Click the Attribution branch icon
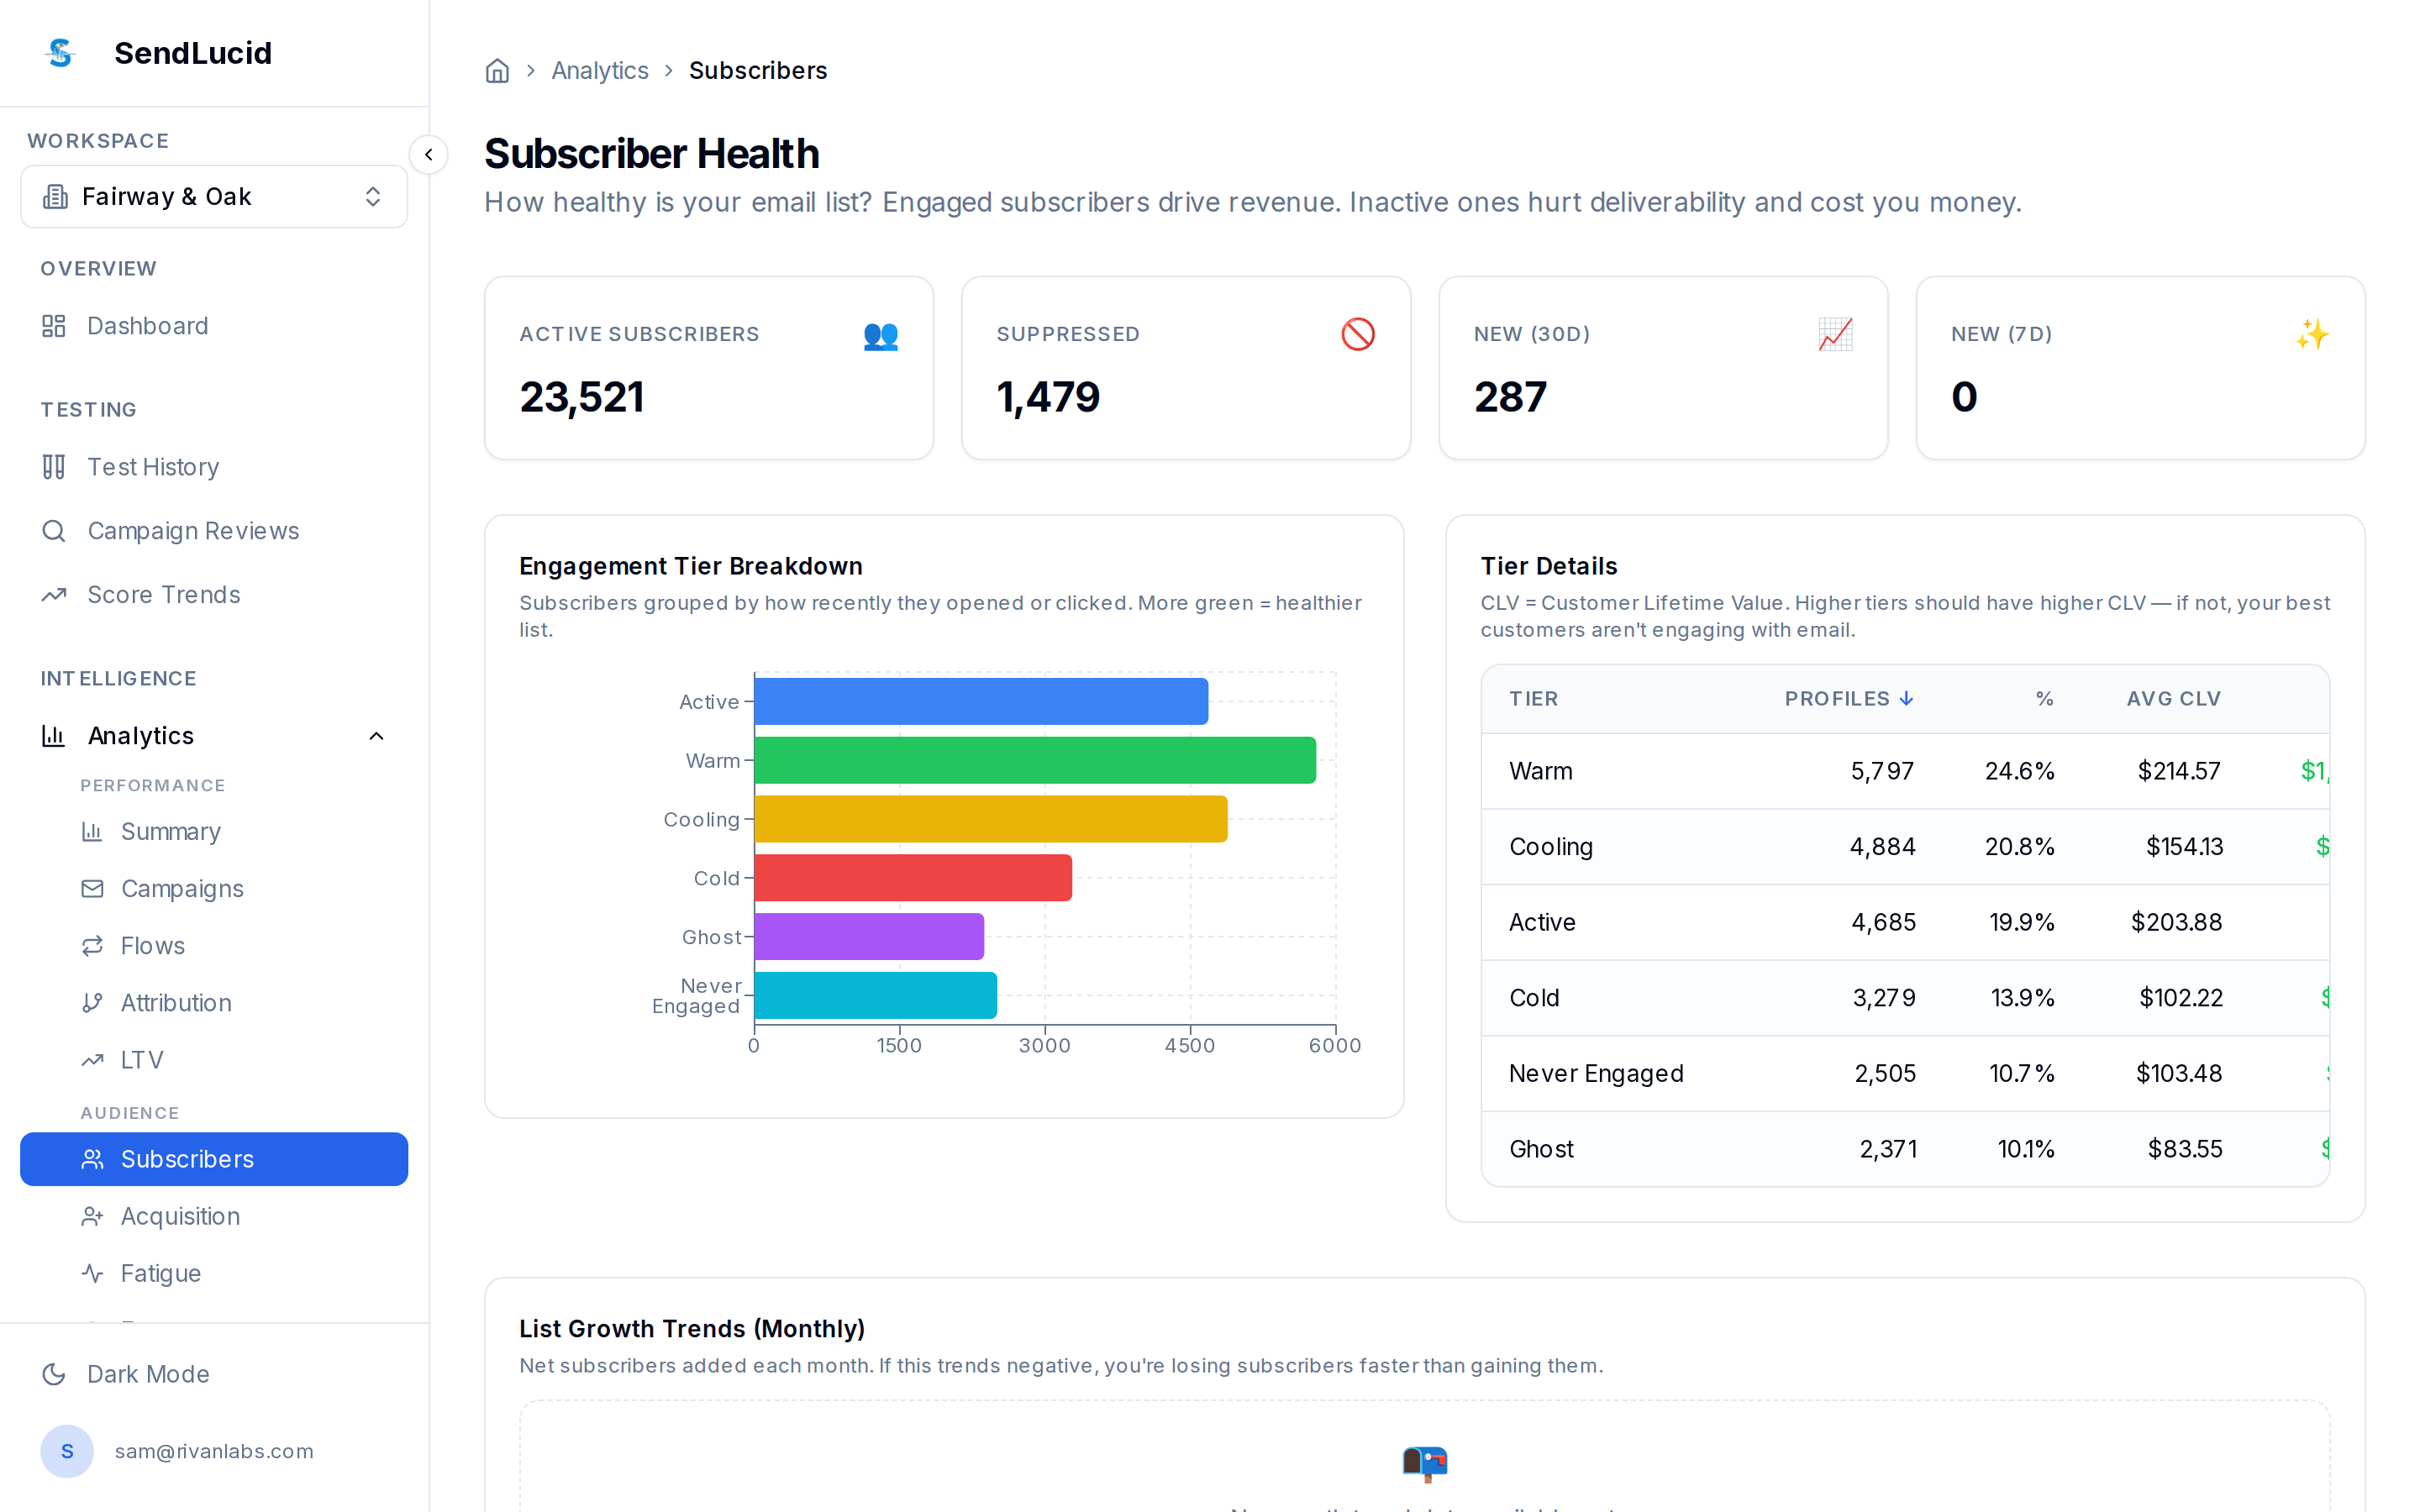The width and height of the screenshot is (2420, 1512). [x=92, y=1003]
